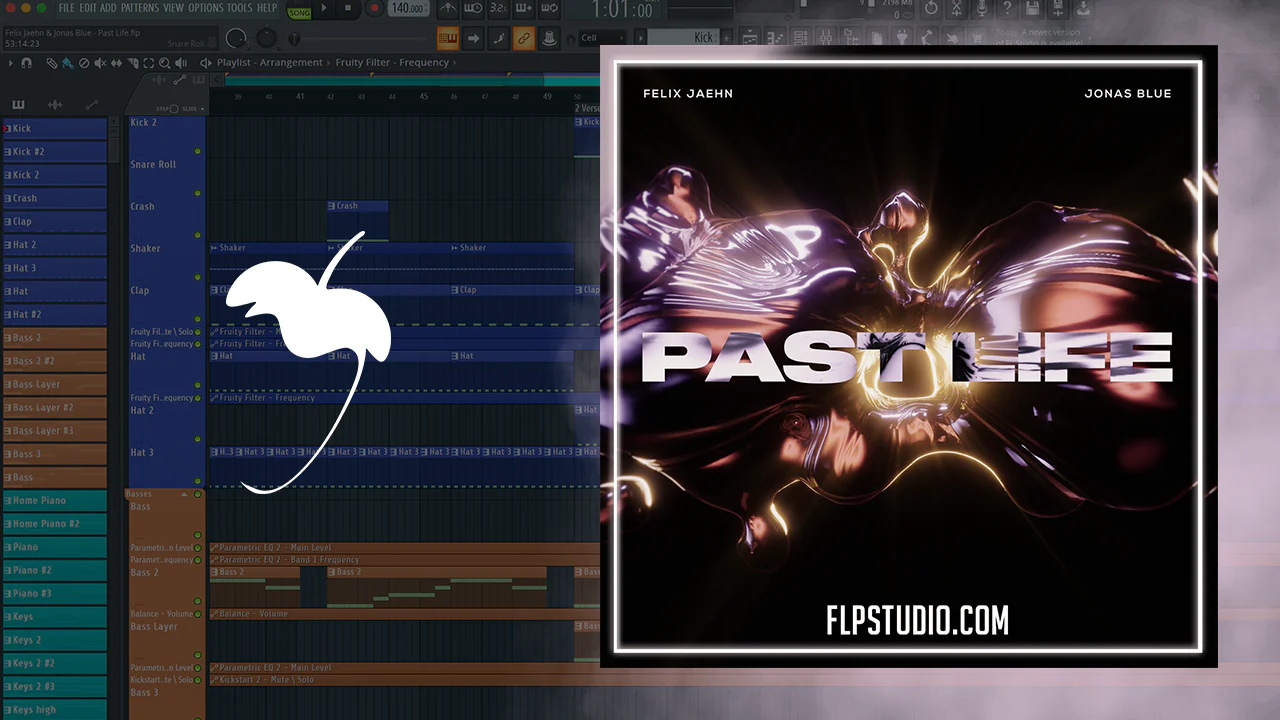
Task: Select the playlist Slip tool
Action: [x=116, y=63]
